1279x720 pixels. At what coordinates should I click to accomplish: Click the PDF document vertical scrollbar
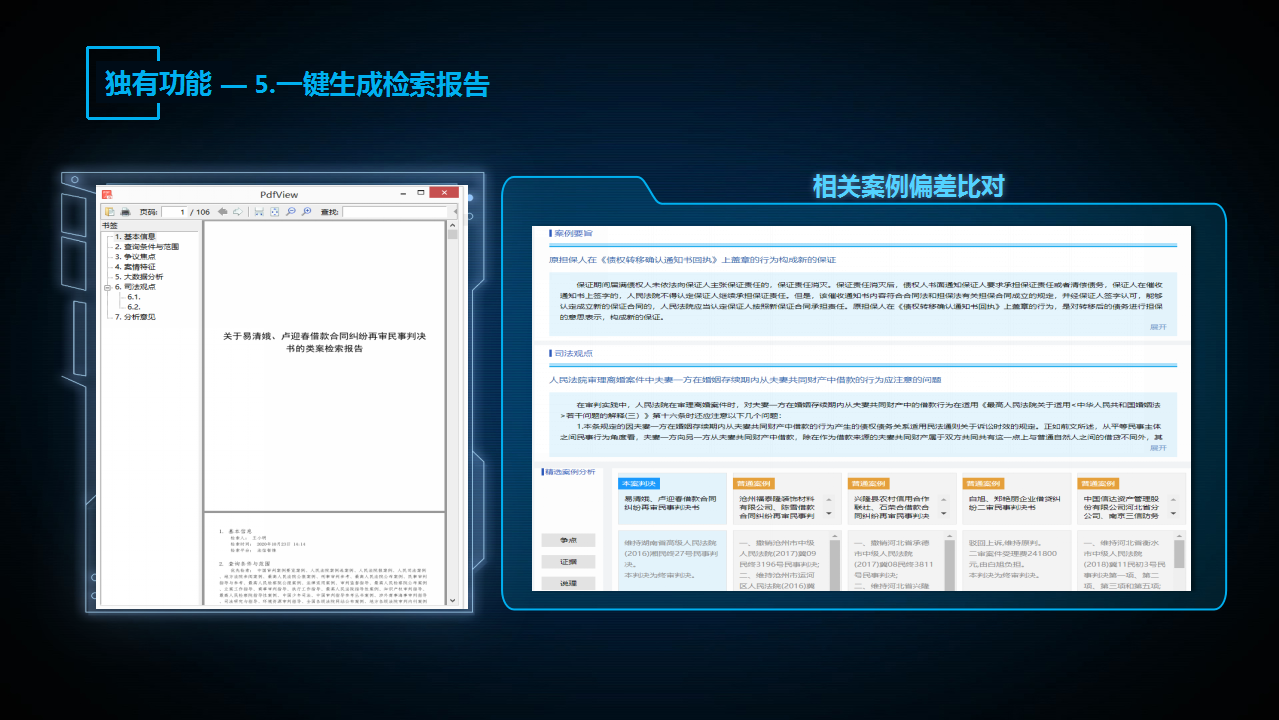click(x=452, y=400)
